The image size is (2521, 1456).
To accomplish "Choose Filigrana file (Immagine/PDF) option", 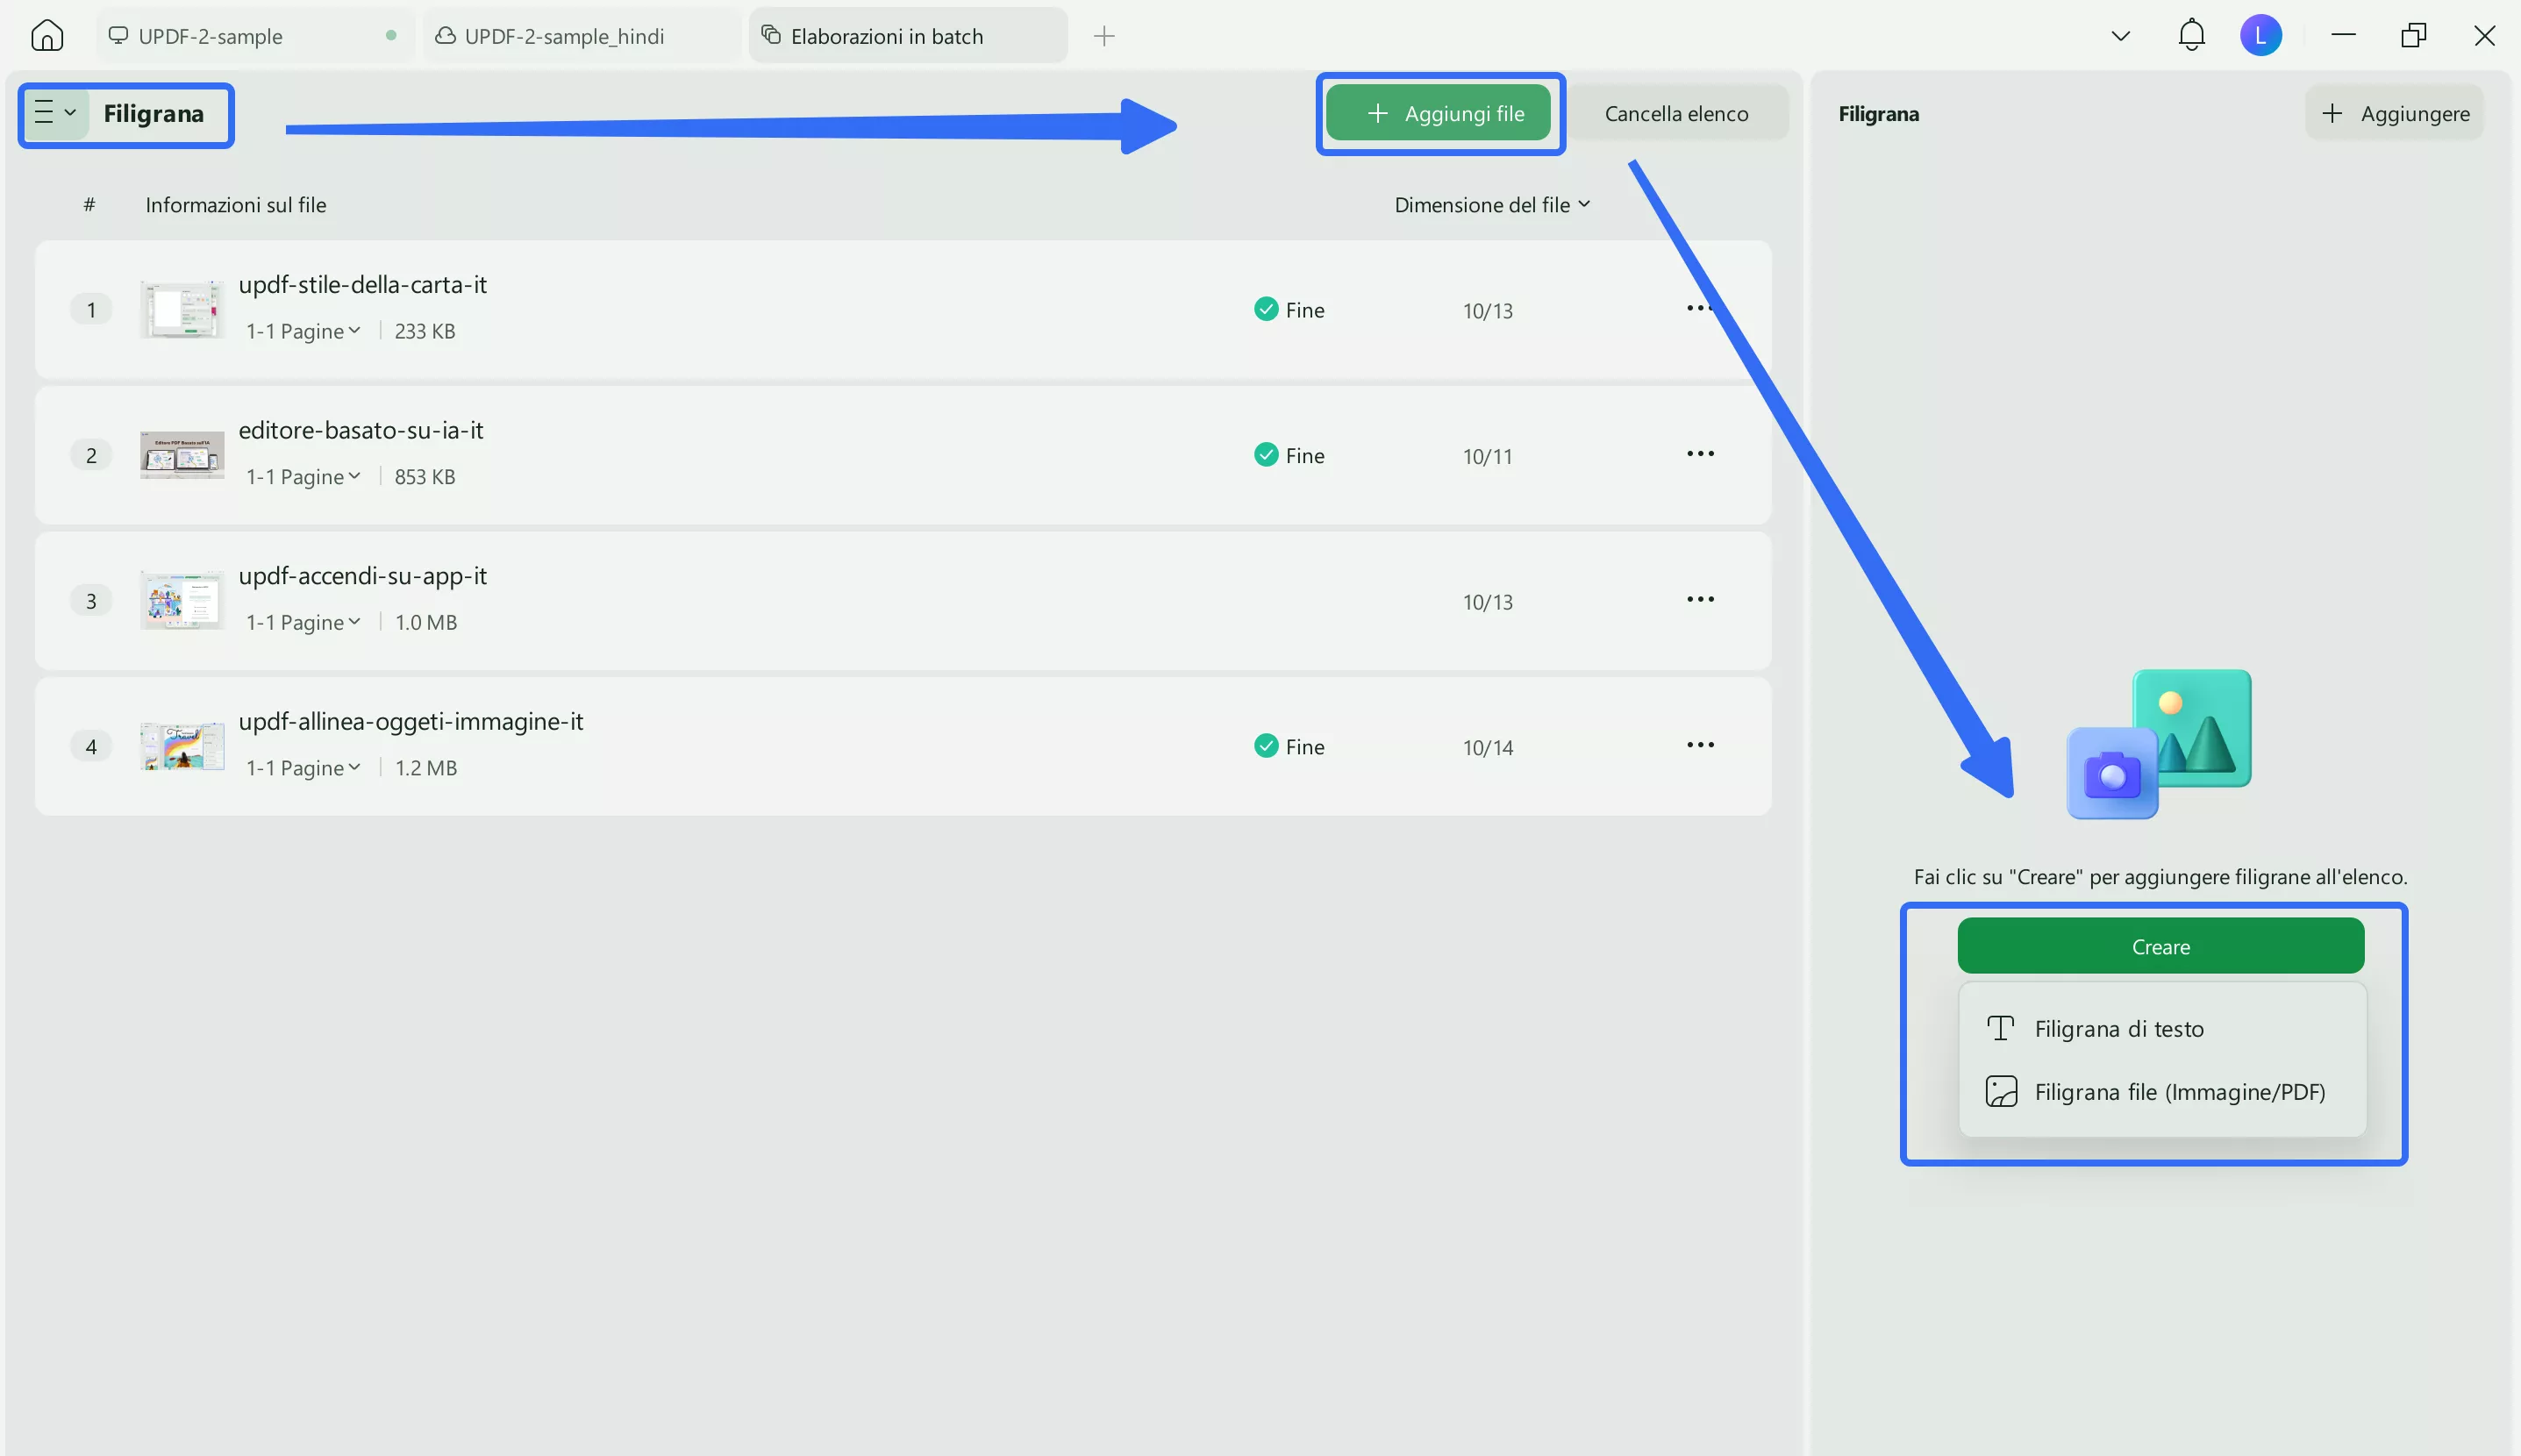I will 2179,1092.
